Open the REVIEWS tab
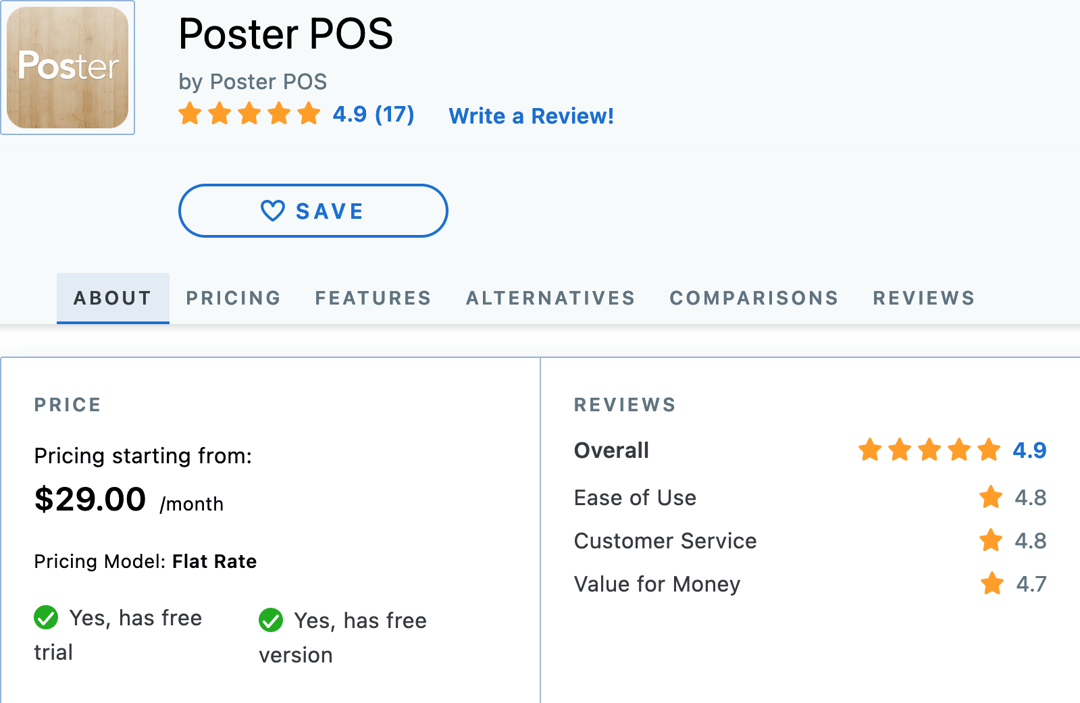Screen dimensions: 1080x703 923,297
